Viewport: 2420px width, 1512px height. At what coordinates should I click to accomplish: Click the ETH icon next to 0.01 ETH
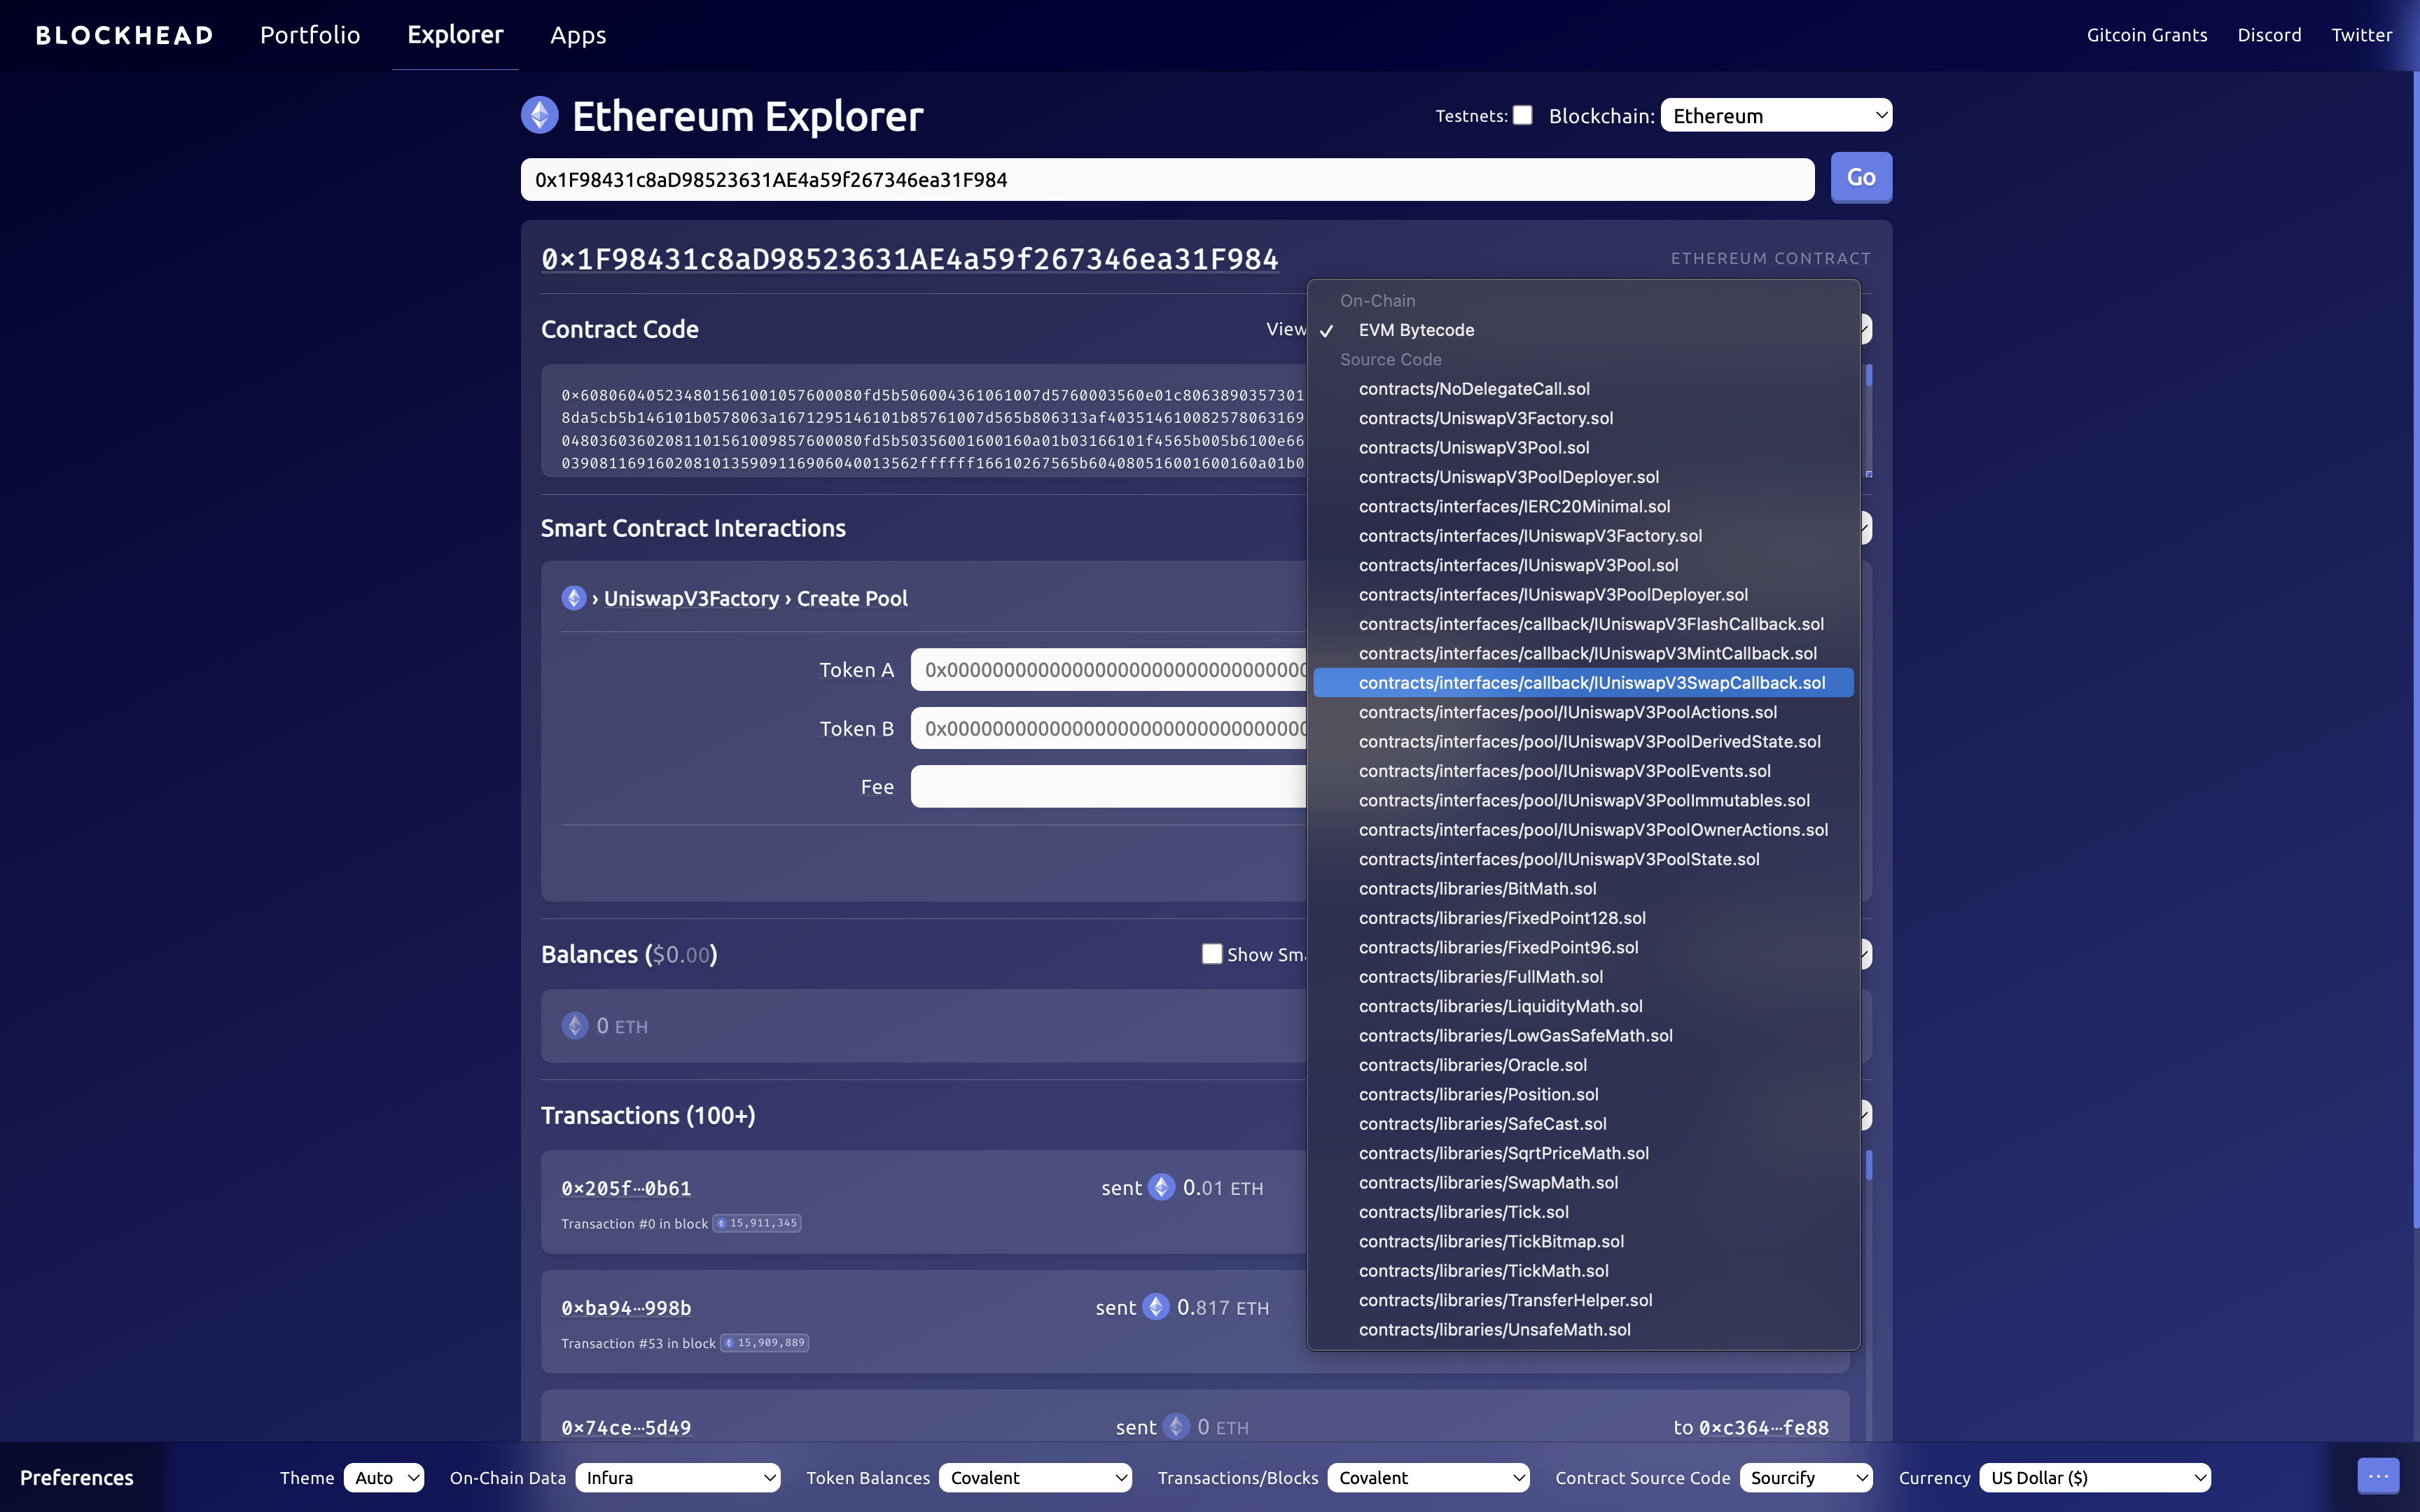[1161, 1187]
